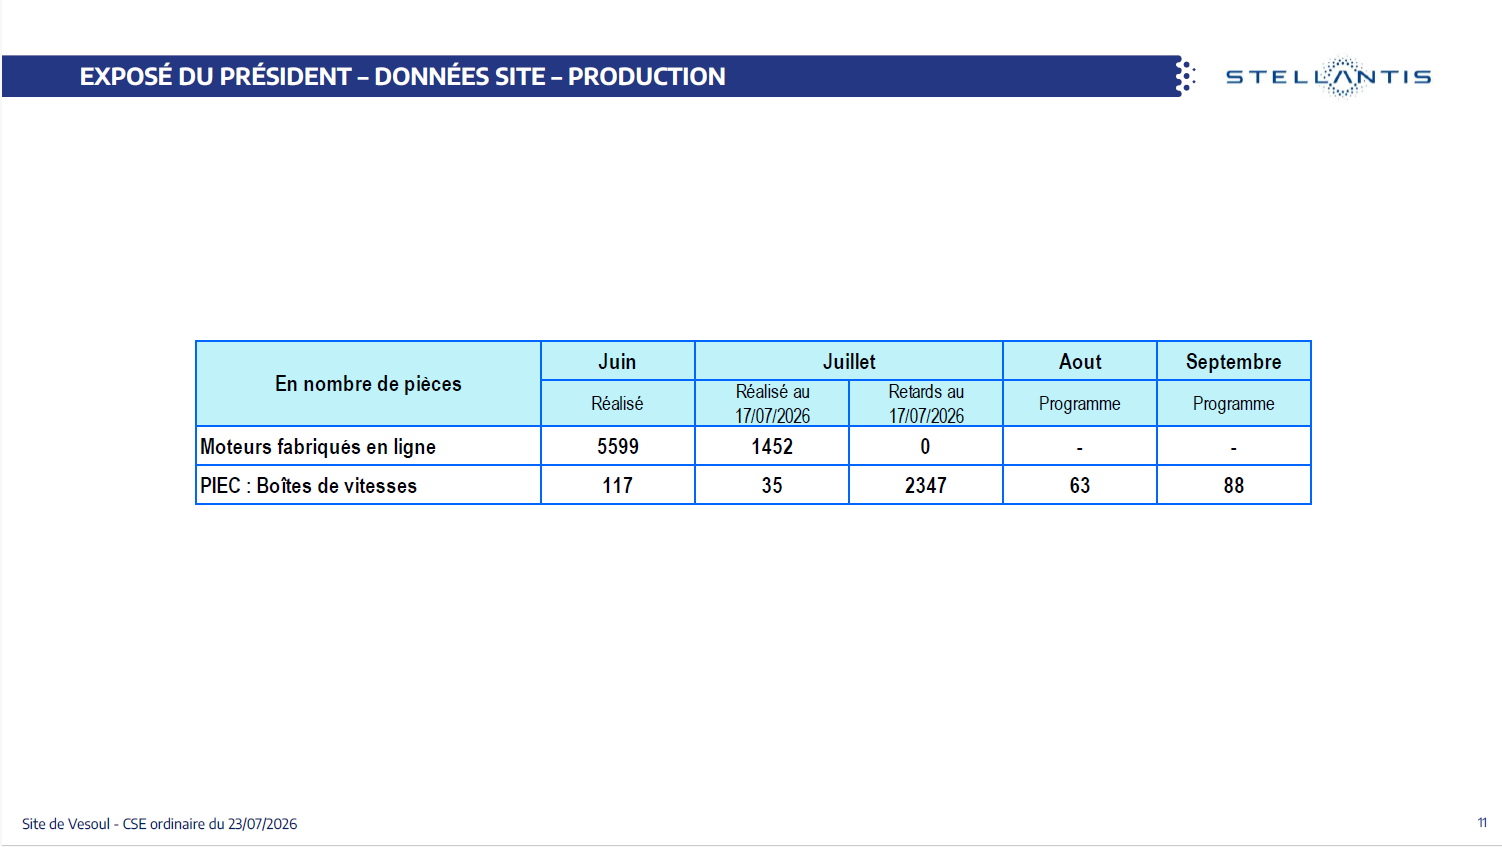Select the cell with value 5599
Screen dimensions: 1502x847
(x=617, y=446)
